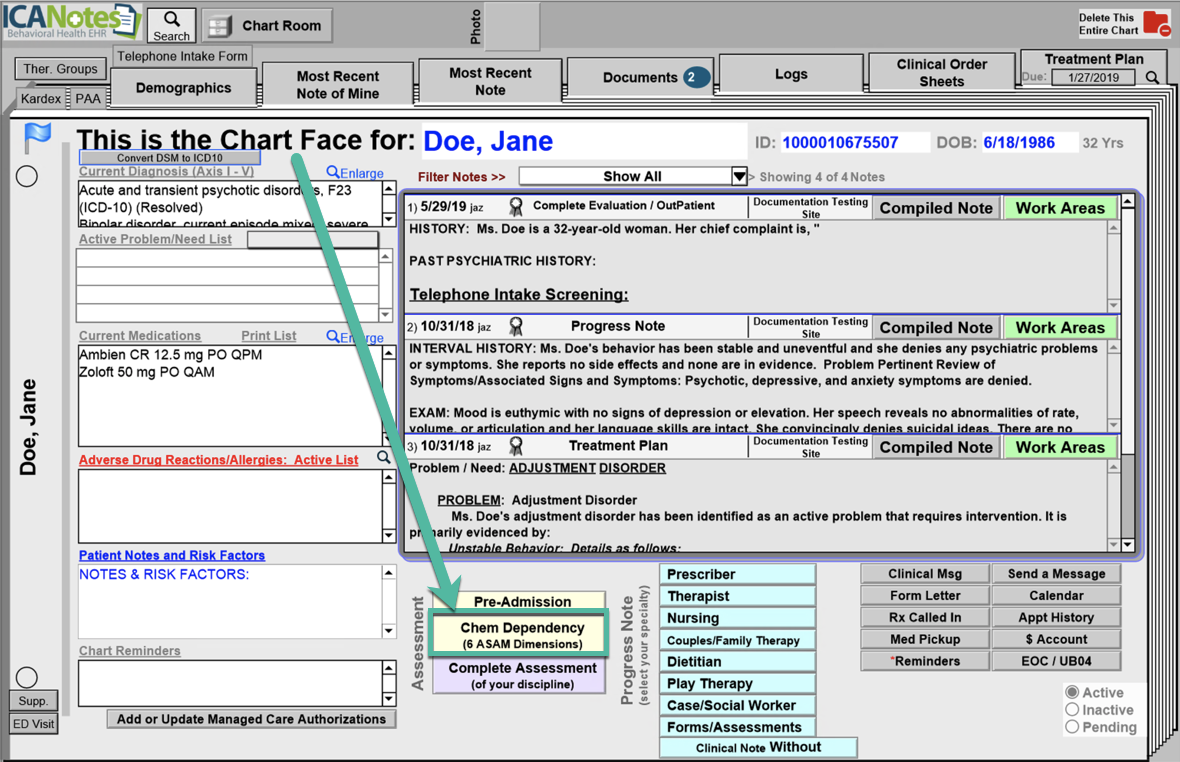Click the Photo placeholder box
Screen dimensions: 1180x762
(x=512, y=26)
